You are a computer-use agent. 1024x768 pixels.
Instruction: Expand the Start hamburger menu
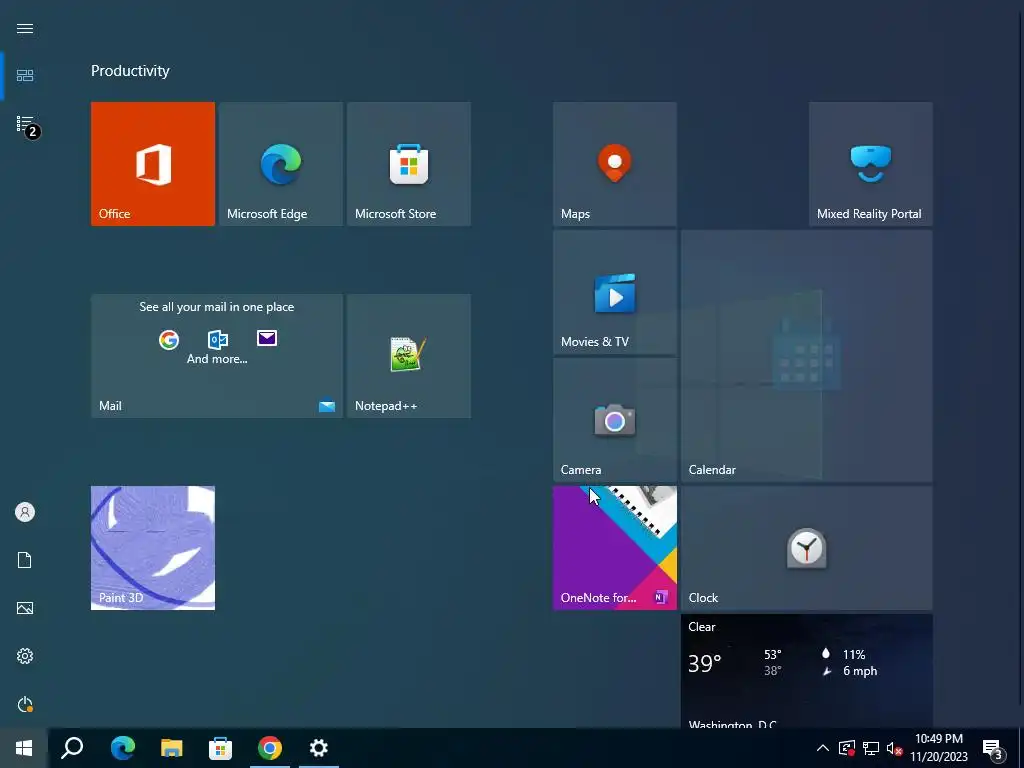(25, 28)
